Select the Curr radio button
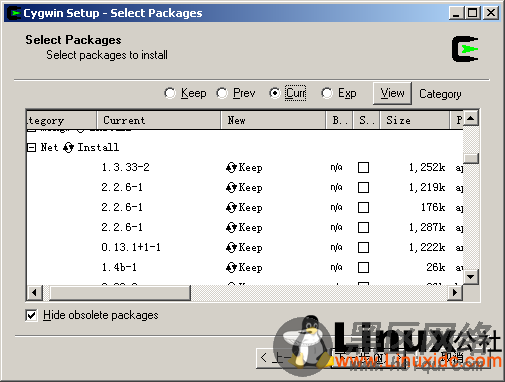The width and height of the screenshot is (505, 382). point(274,93)
